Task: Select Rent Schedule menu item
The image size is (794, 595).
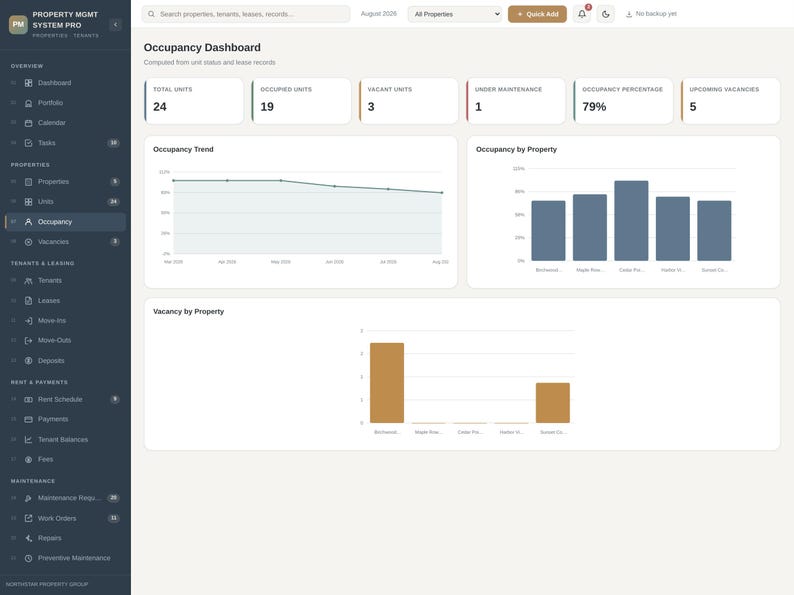Action: (65, 400)
